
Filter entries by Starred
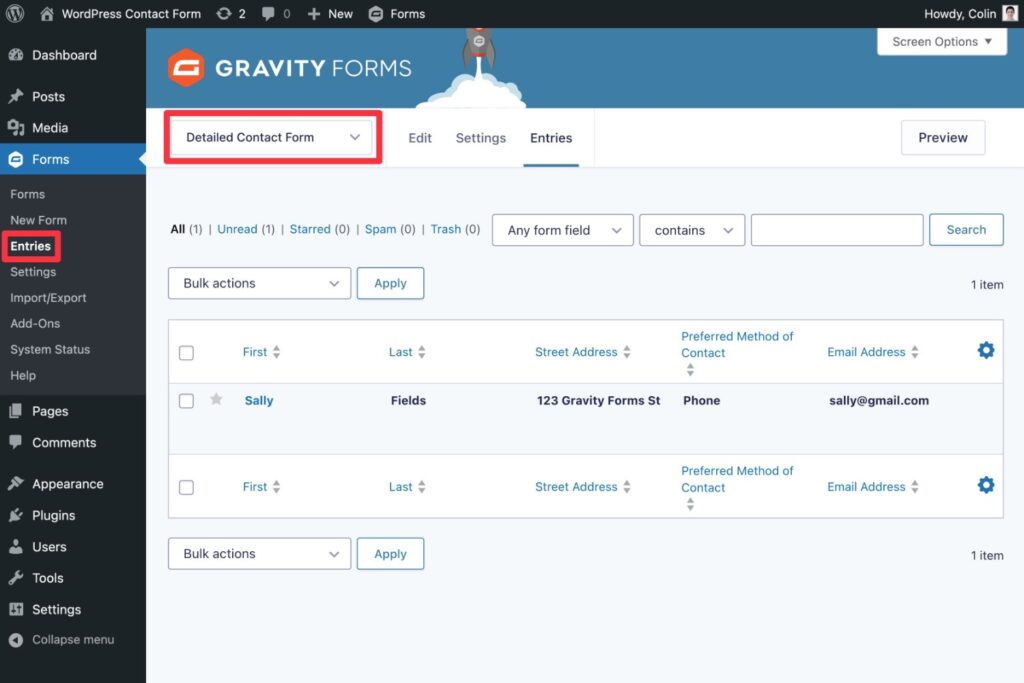point(310,229)
